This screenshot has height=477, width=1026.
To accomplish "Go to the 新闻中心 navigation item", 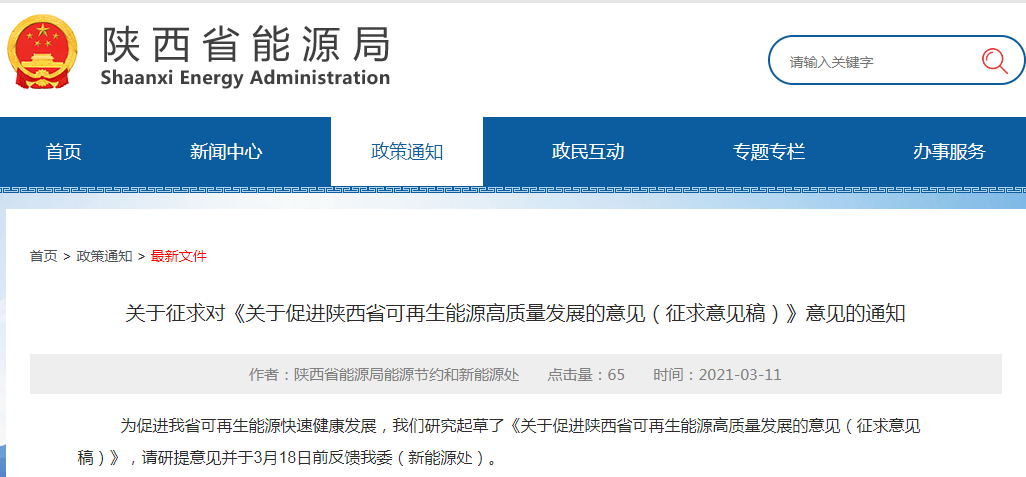I will tap(226, 152).
